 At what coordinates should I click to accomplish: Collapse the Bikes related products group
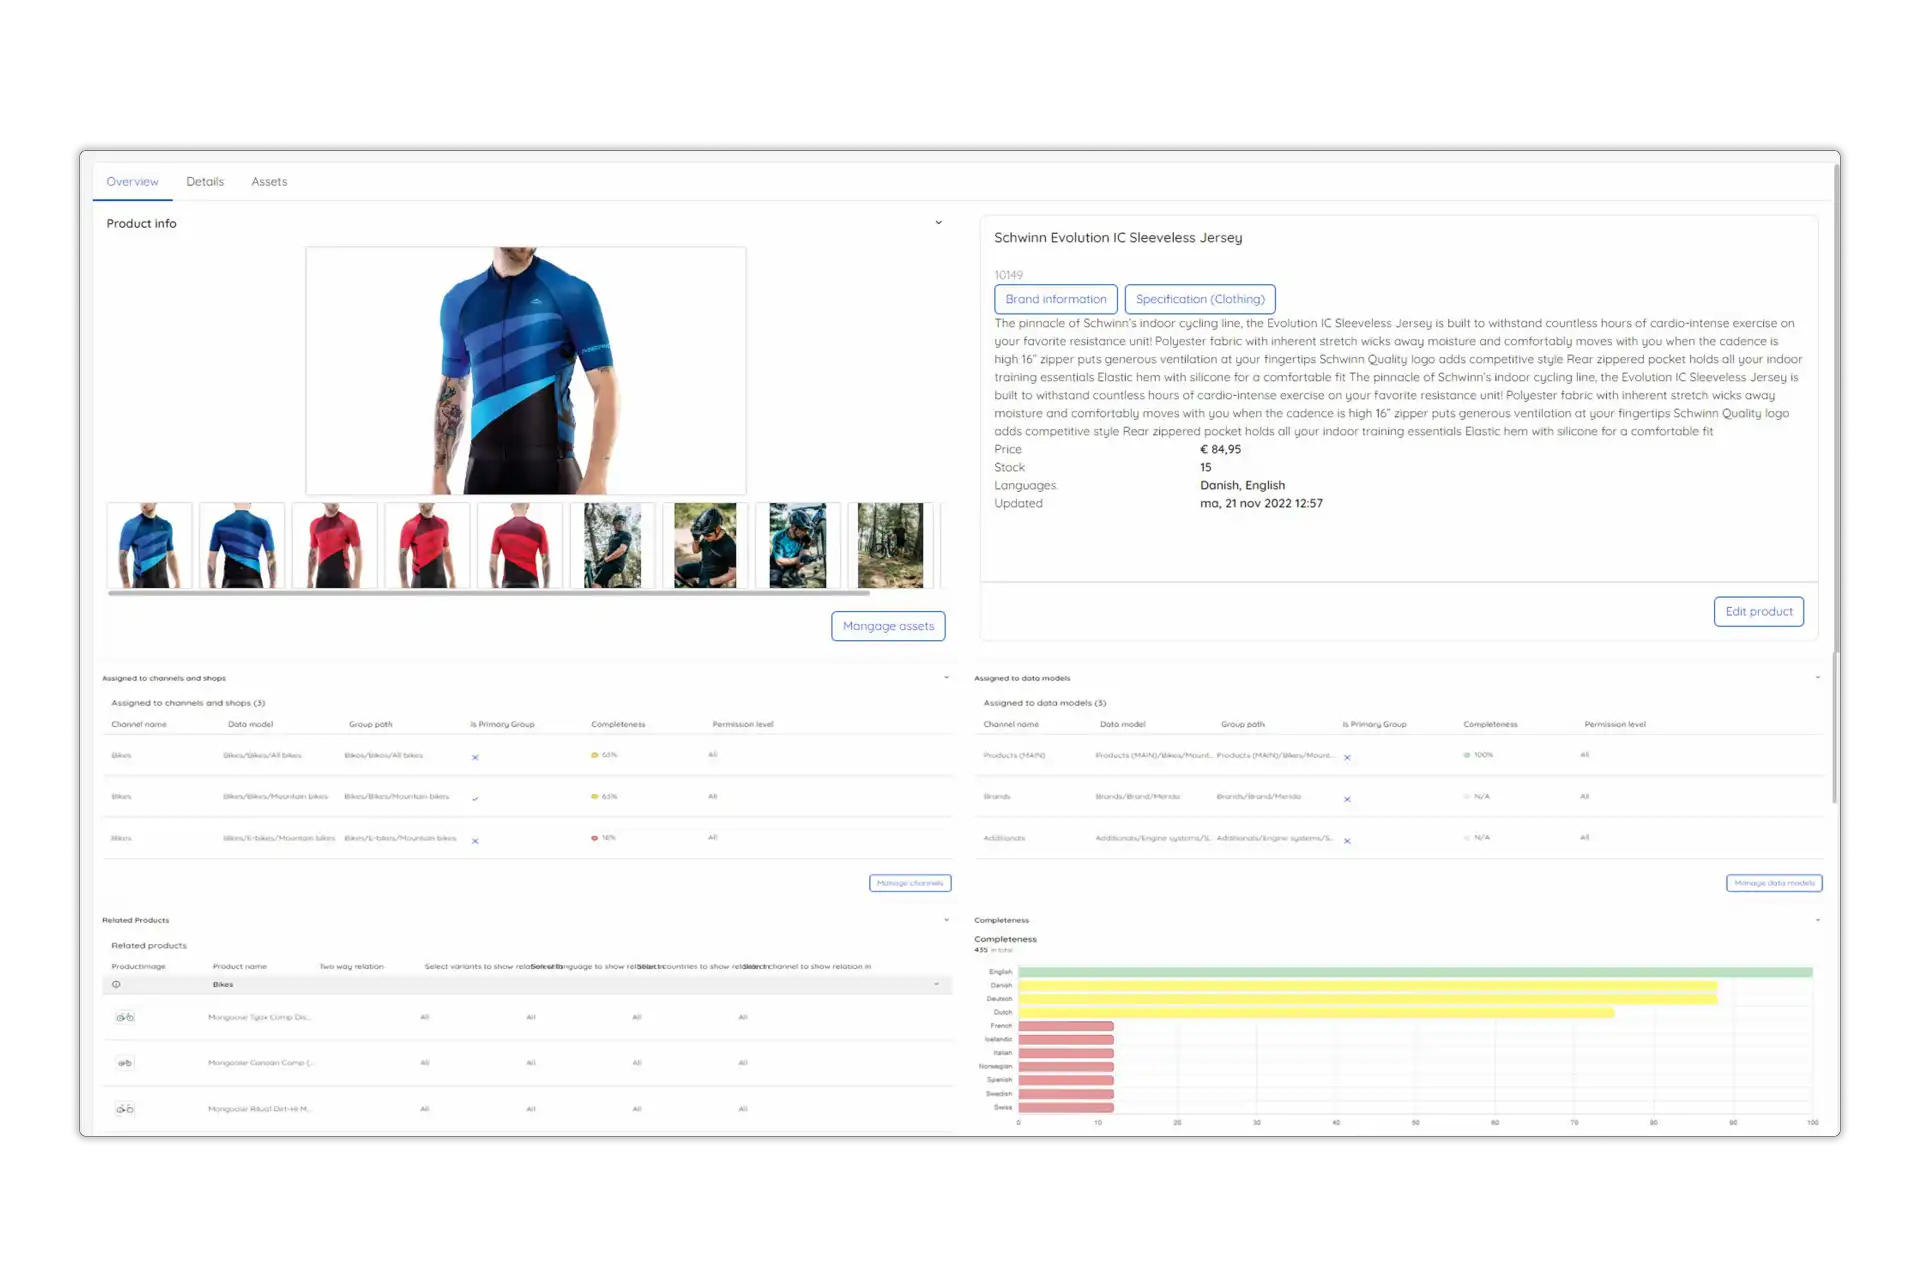936,985
